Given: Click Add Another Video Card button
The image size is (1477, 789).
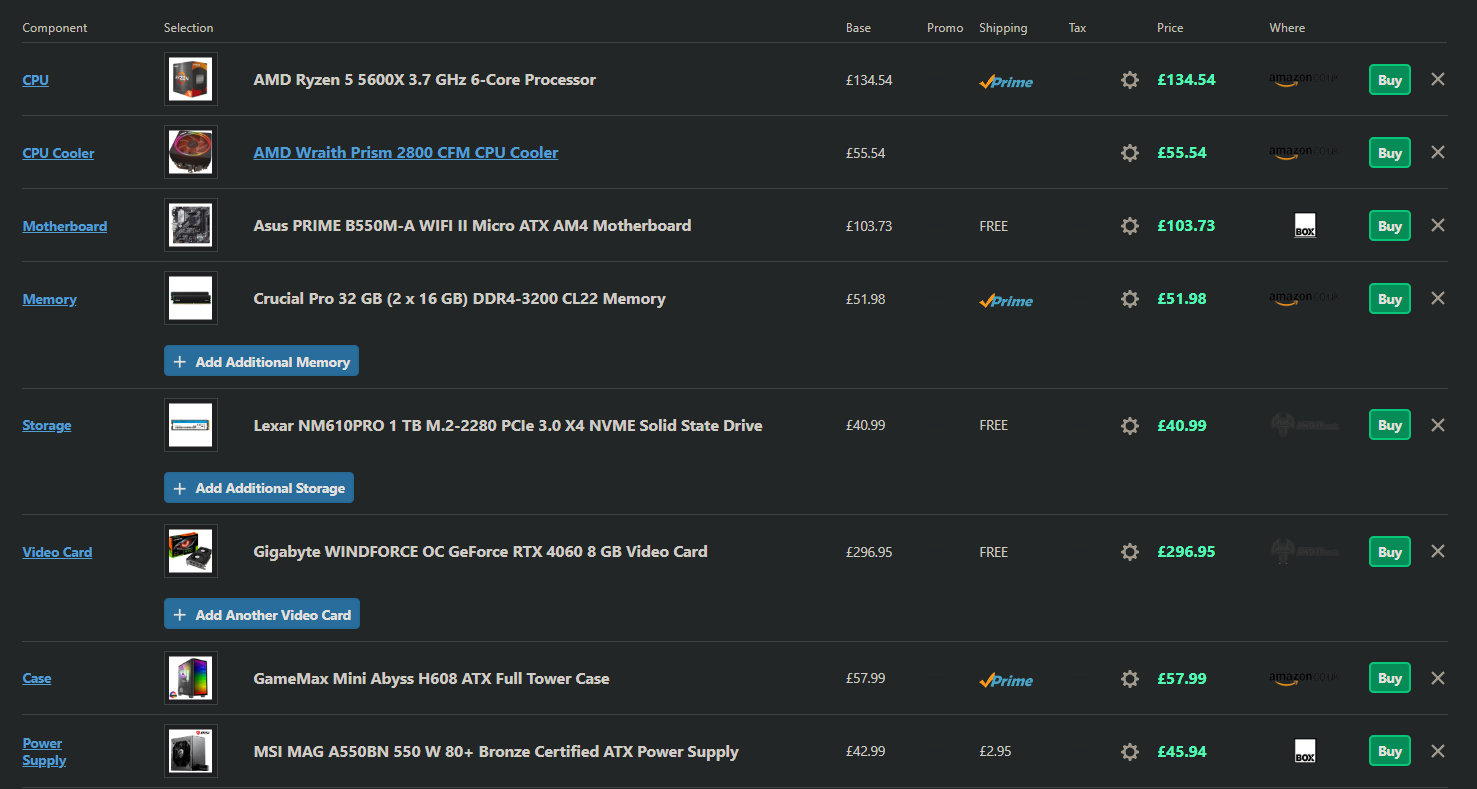Looking at the screenshot, I should (262, 615).
